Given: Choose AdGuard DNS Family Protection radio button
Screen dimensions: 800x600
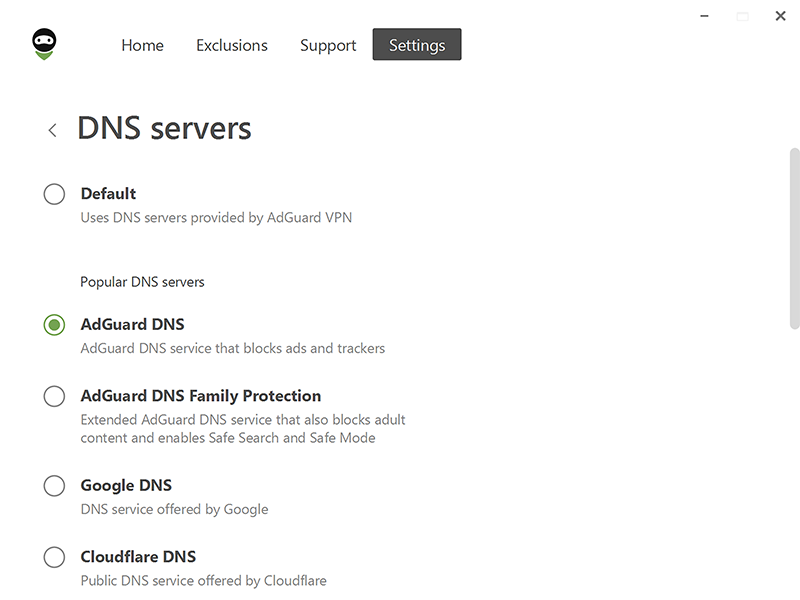Looking at the screenshot, I should pos(54,396).
